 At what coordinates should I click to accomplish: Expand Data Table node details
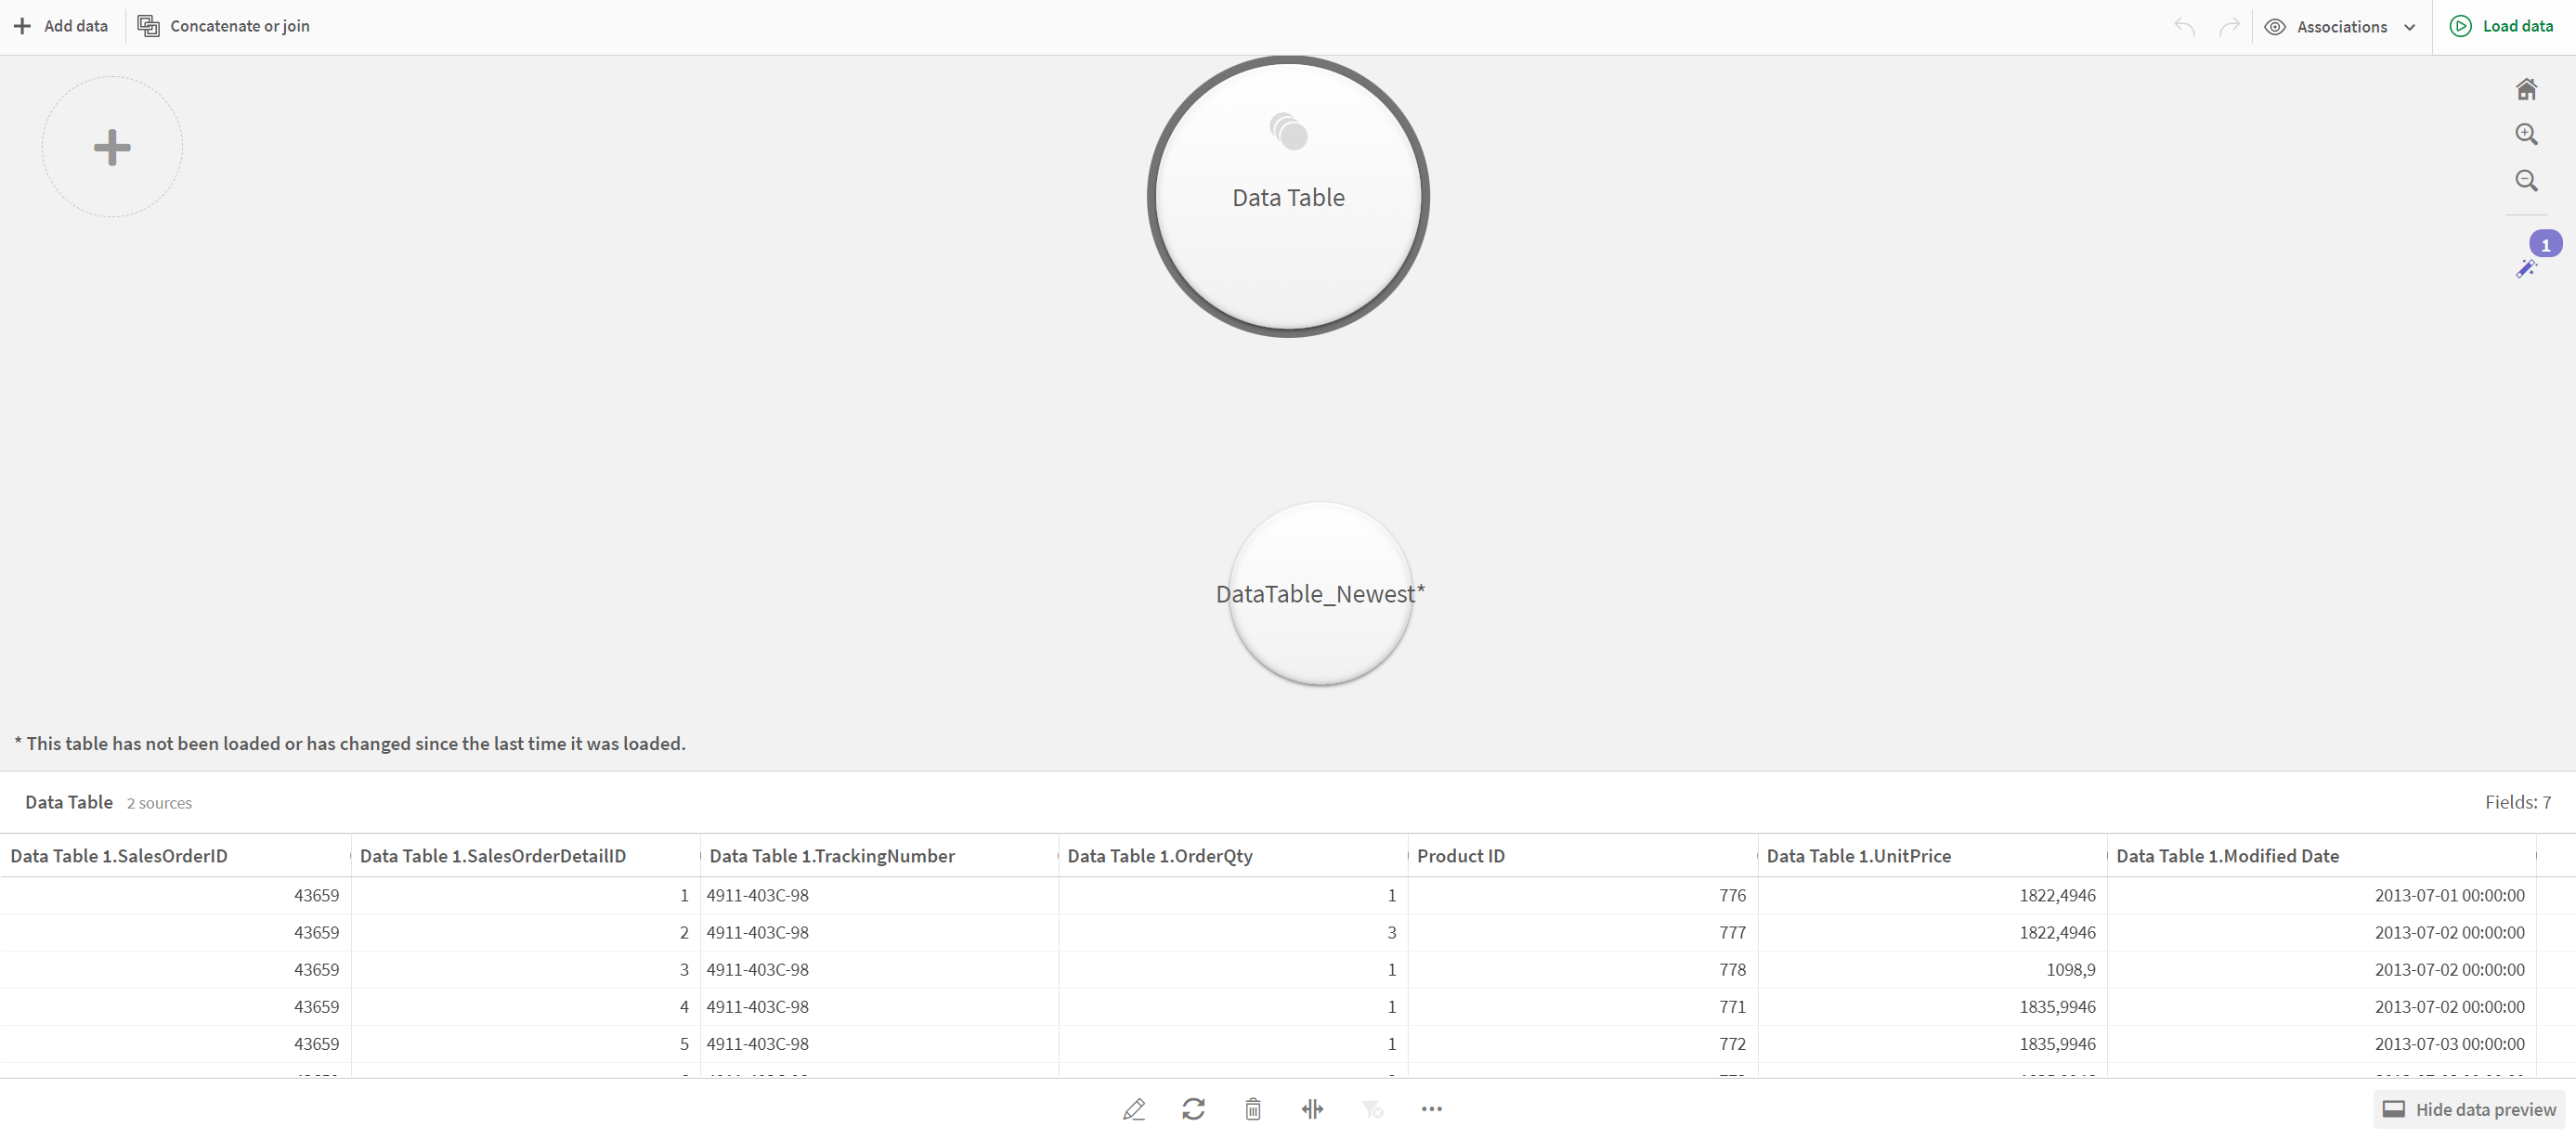1286,196
